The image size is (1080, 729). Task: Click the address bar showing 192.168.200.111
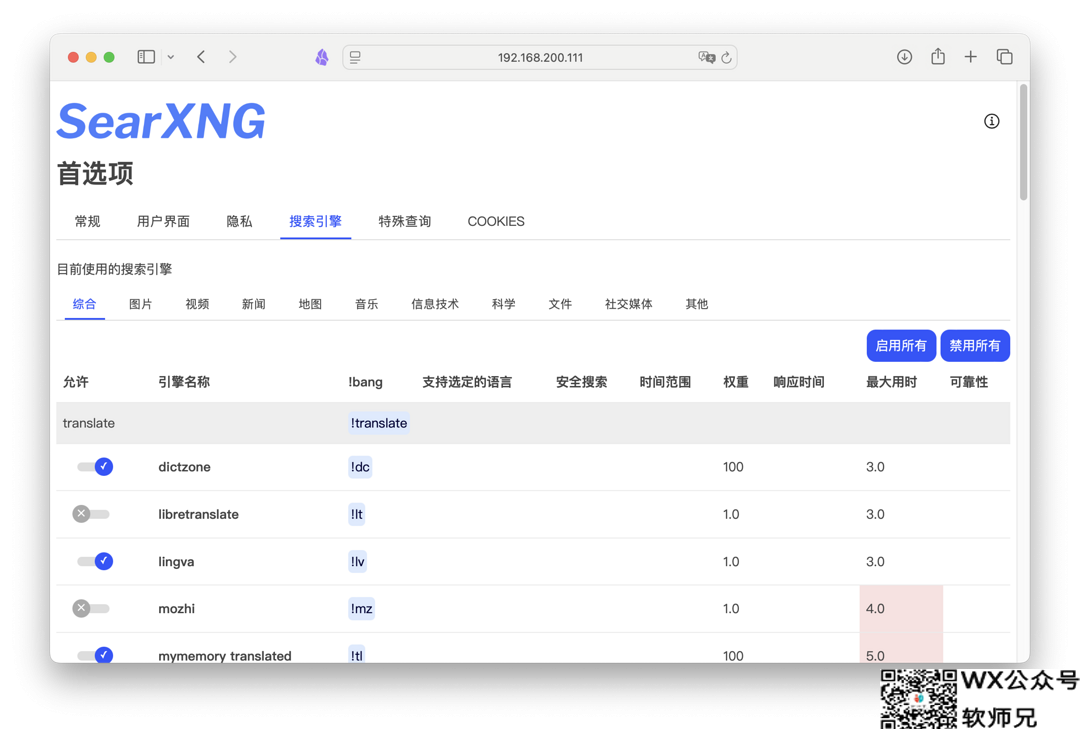click(540, 57)
